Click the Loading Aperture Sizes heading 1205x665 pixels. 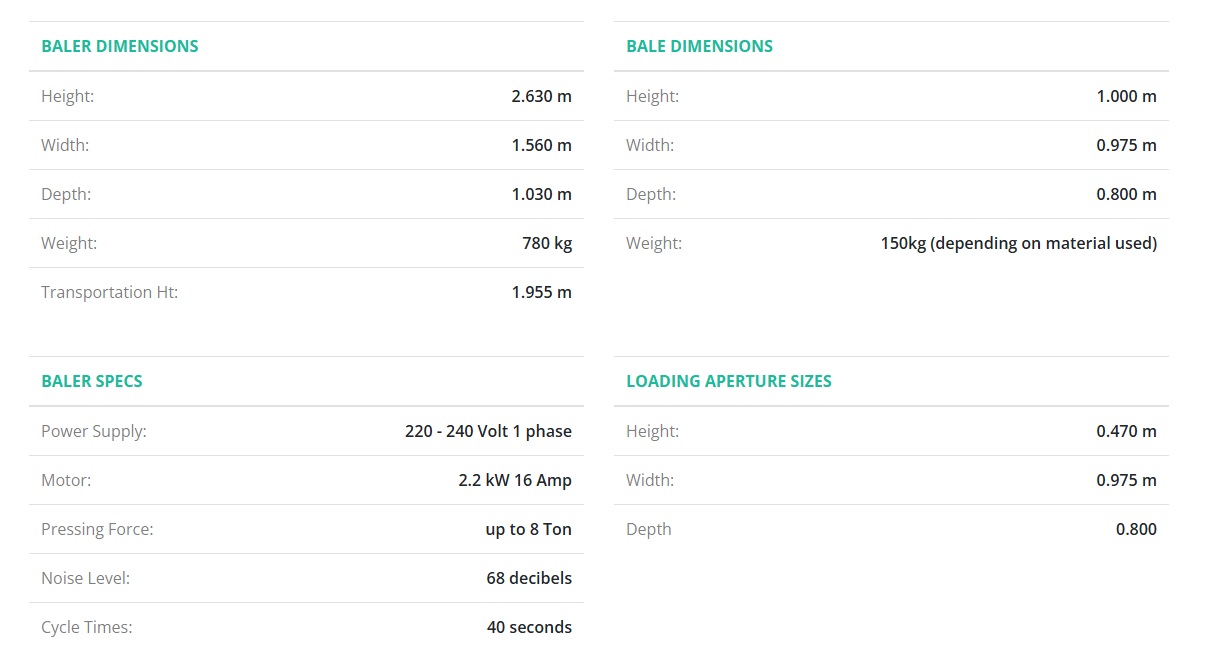(x=729, y=381)
